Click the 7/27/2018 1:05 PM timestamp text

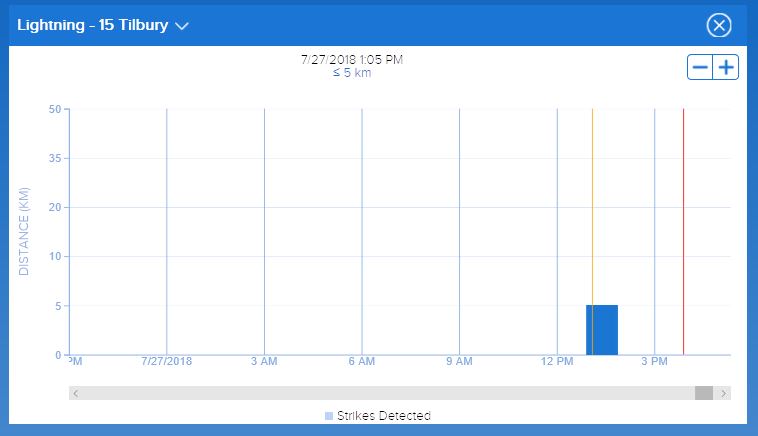(x=351, y=59)
